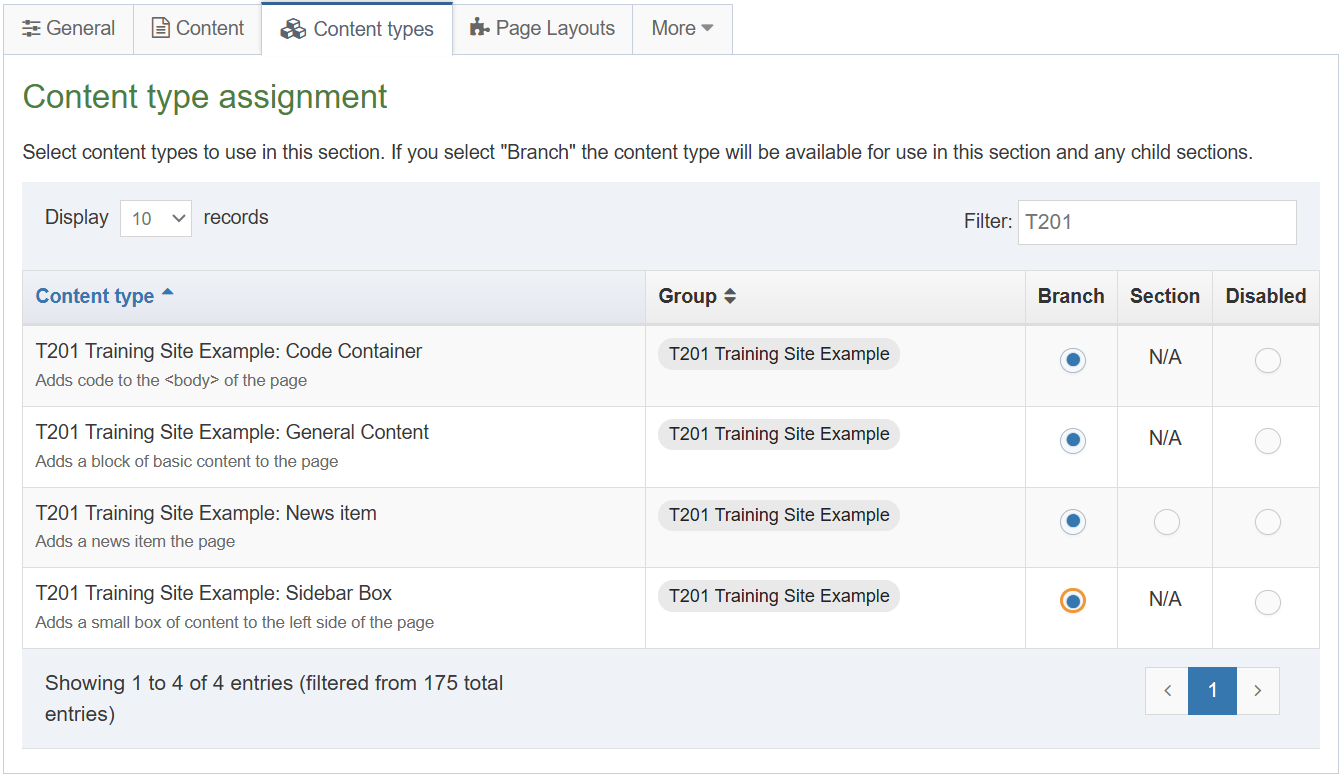1342x777 pixels.
Task: Open the Display records dropdown
Action: click(155, 217)
